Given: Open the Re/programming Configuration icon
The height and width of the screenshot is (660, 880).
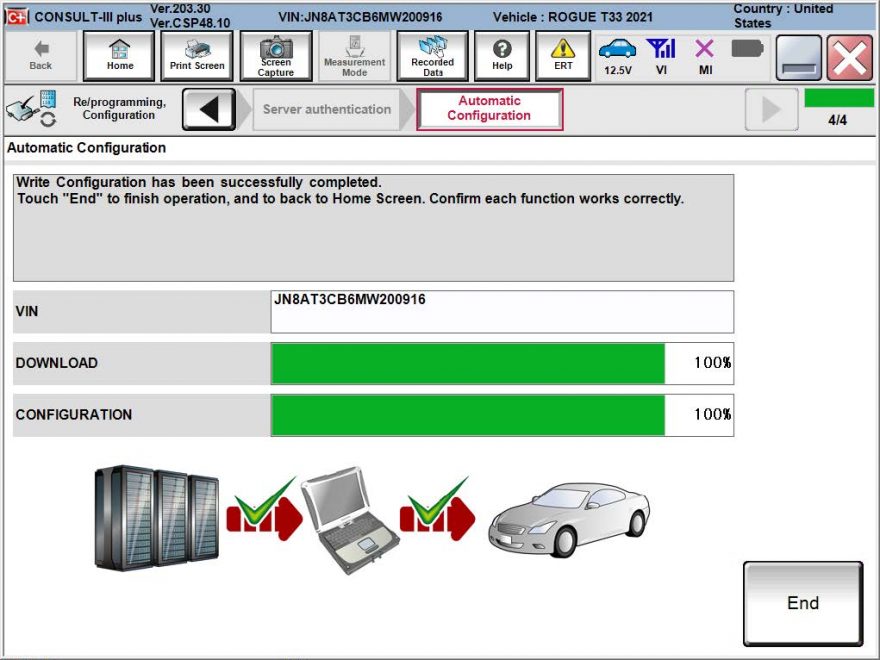Looking at the screenshot, I should 30,108.
